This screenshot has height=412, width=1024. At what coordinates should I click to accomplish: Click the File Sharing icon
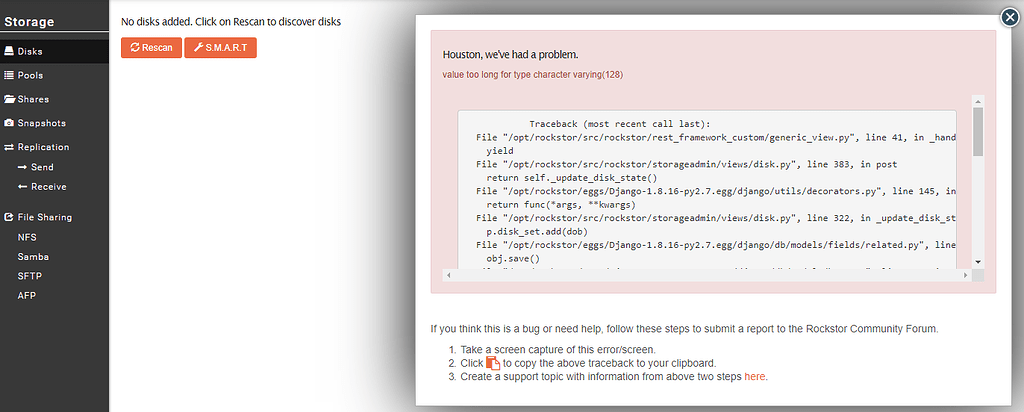click(9, 217)
